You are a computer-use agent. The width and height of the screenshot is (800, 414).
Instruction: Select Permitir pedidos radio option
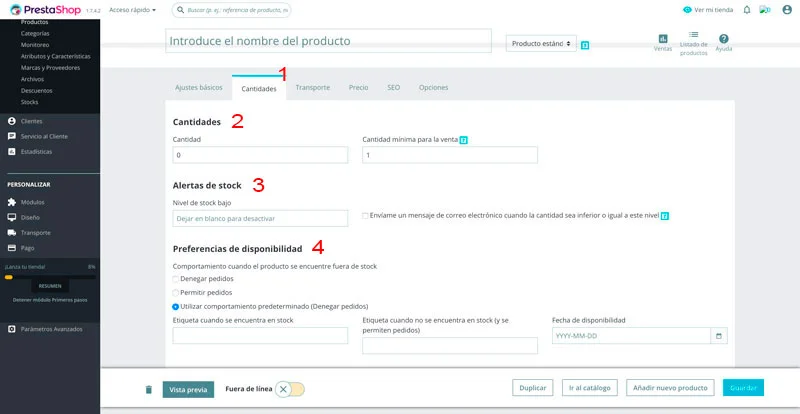(176, 293)
